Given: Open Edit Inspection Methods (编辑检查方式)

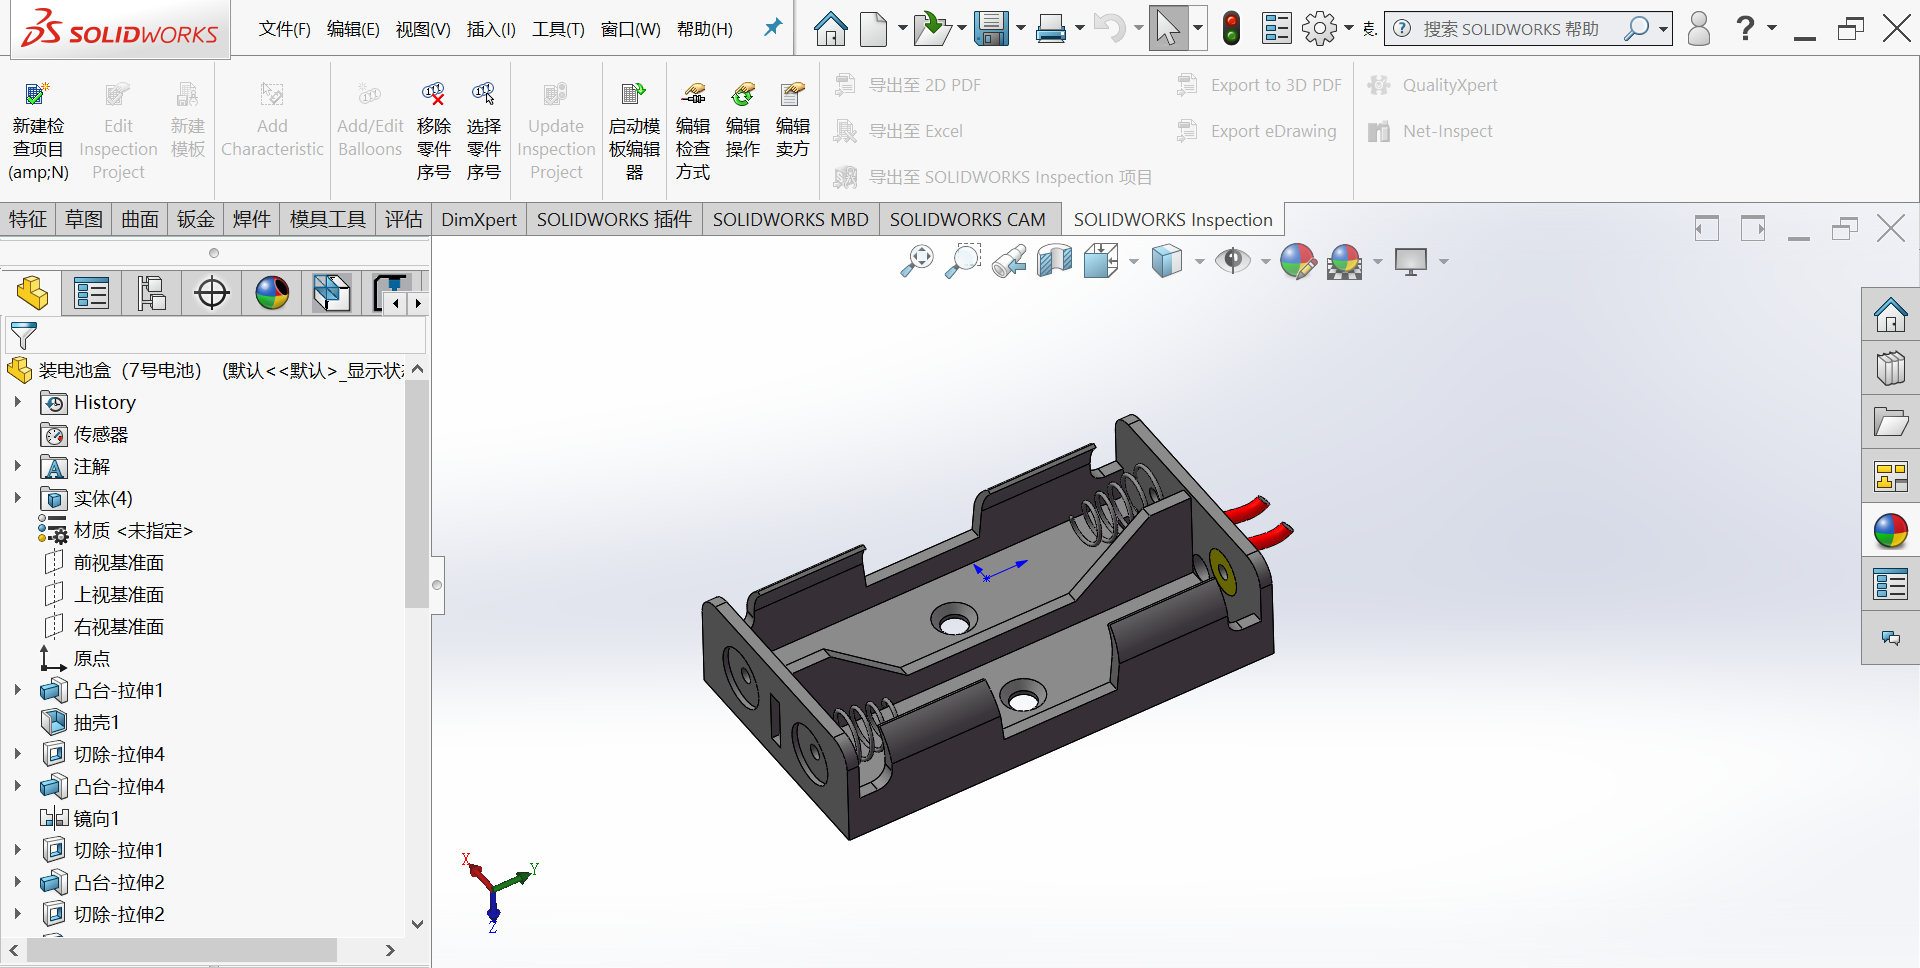Looking at the screenshot, I should coord(693,95).
